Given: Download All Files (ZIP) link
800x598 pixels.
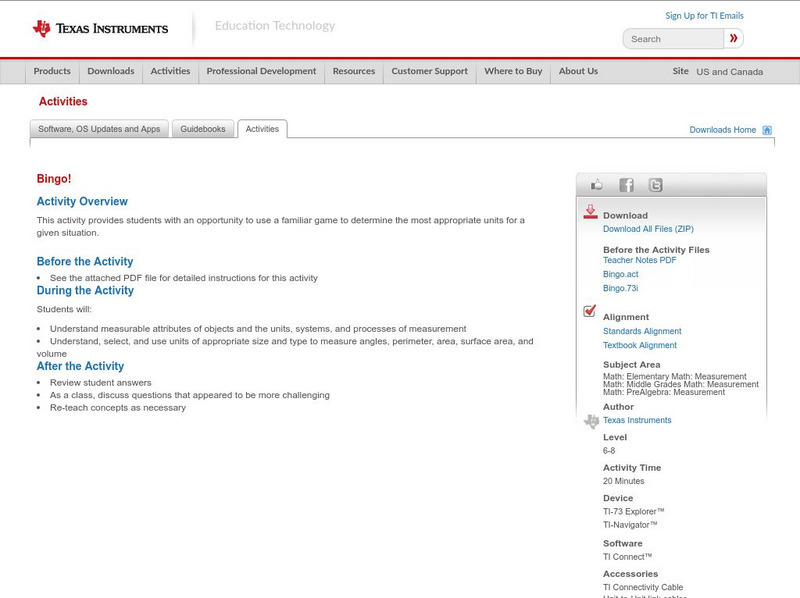Looking at the screenshot, I should pos(648,229).
